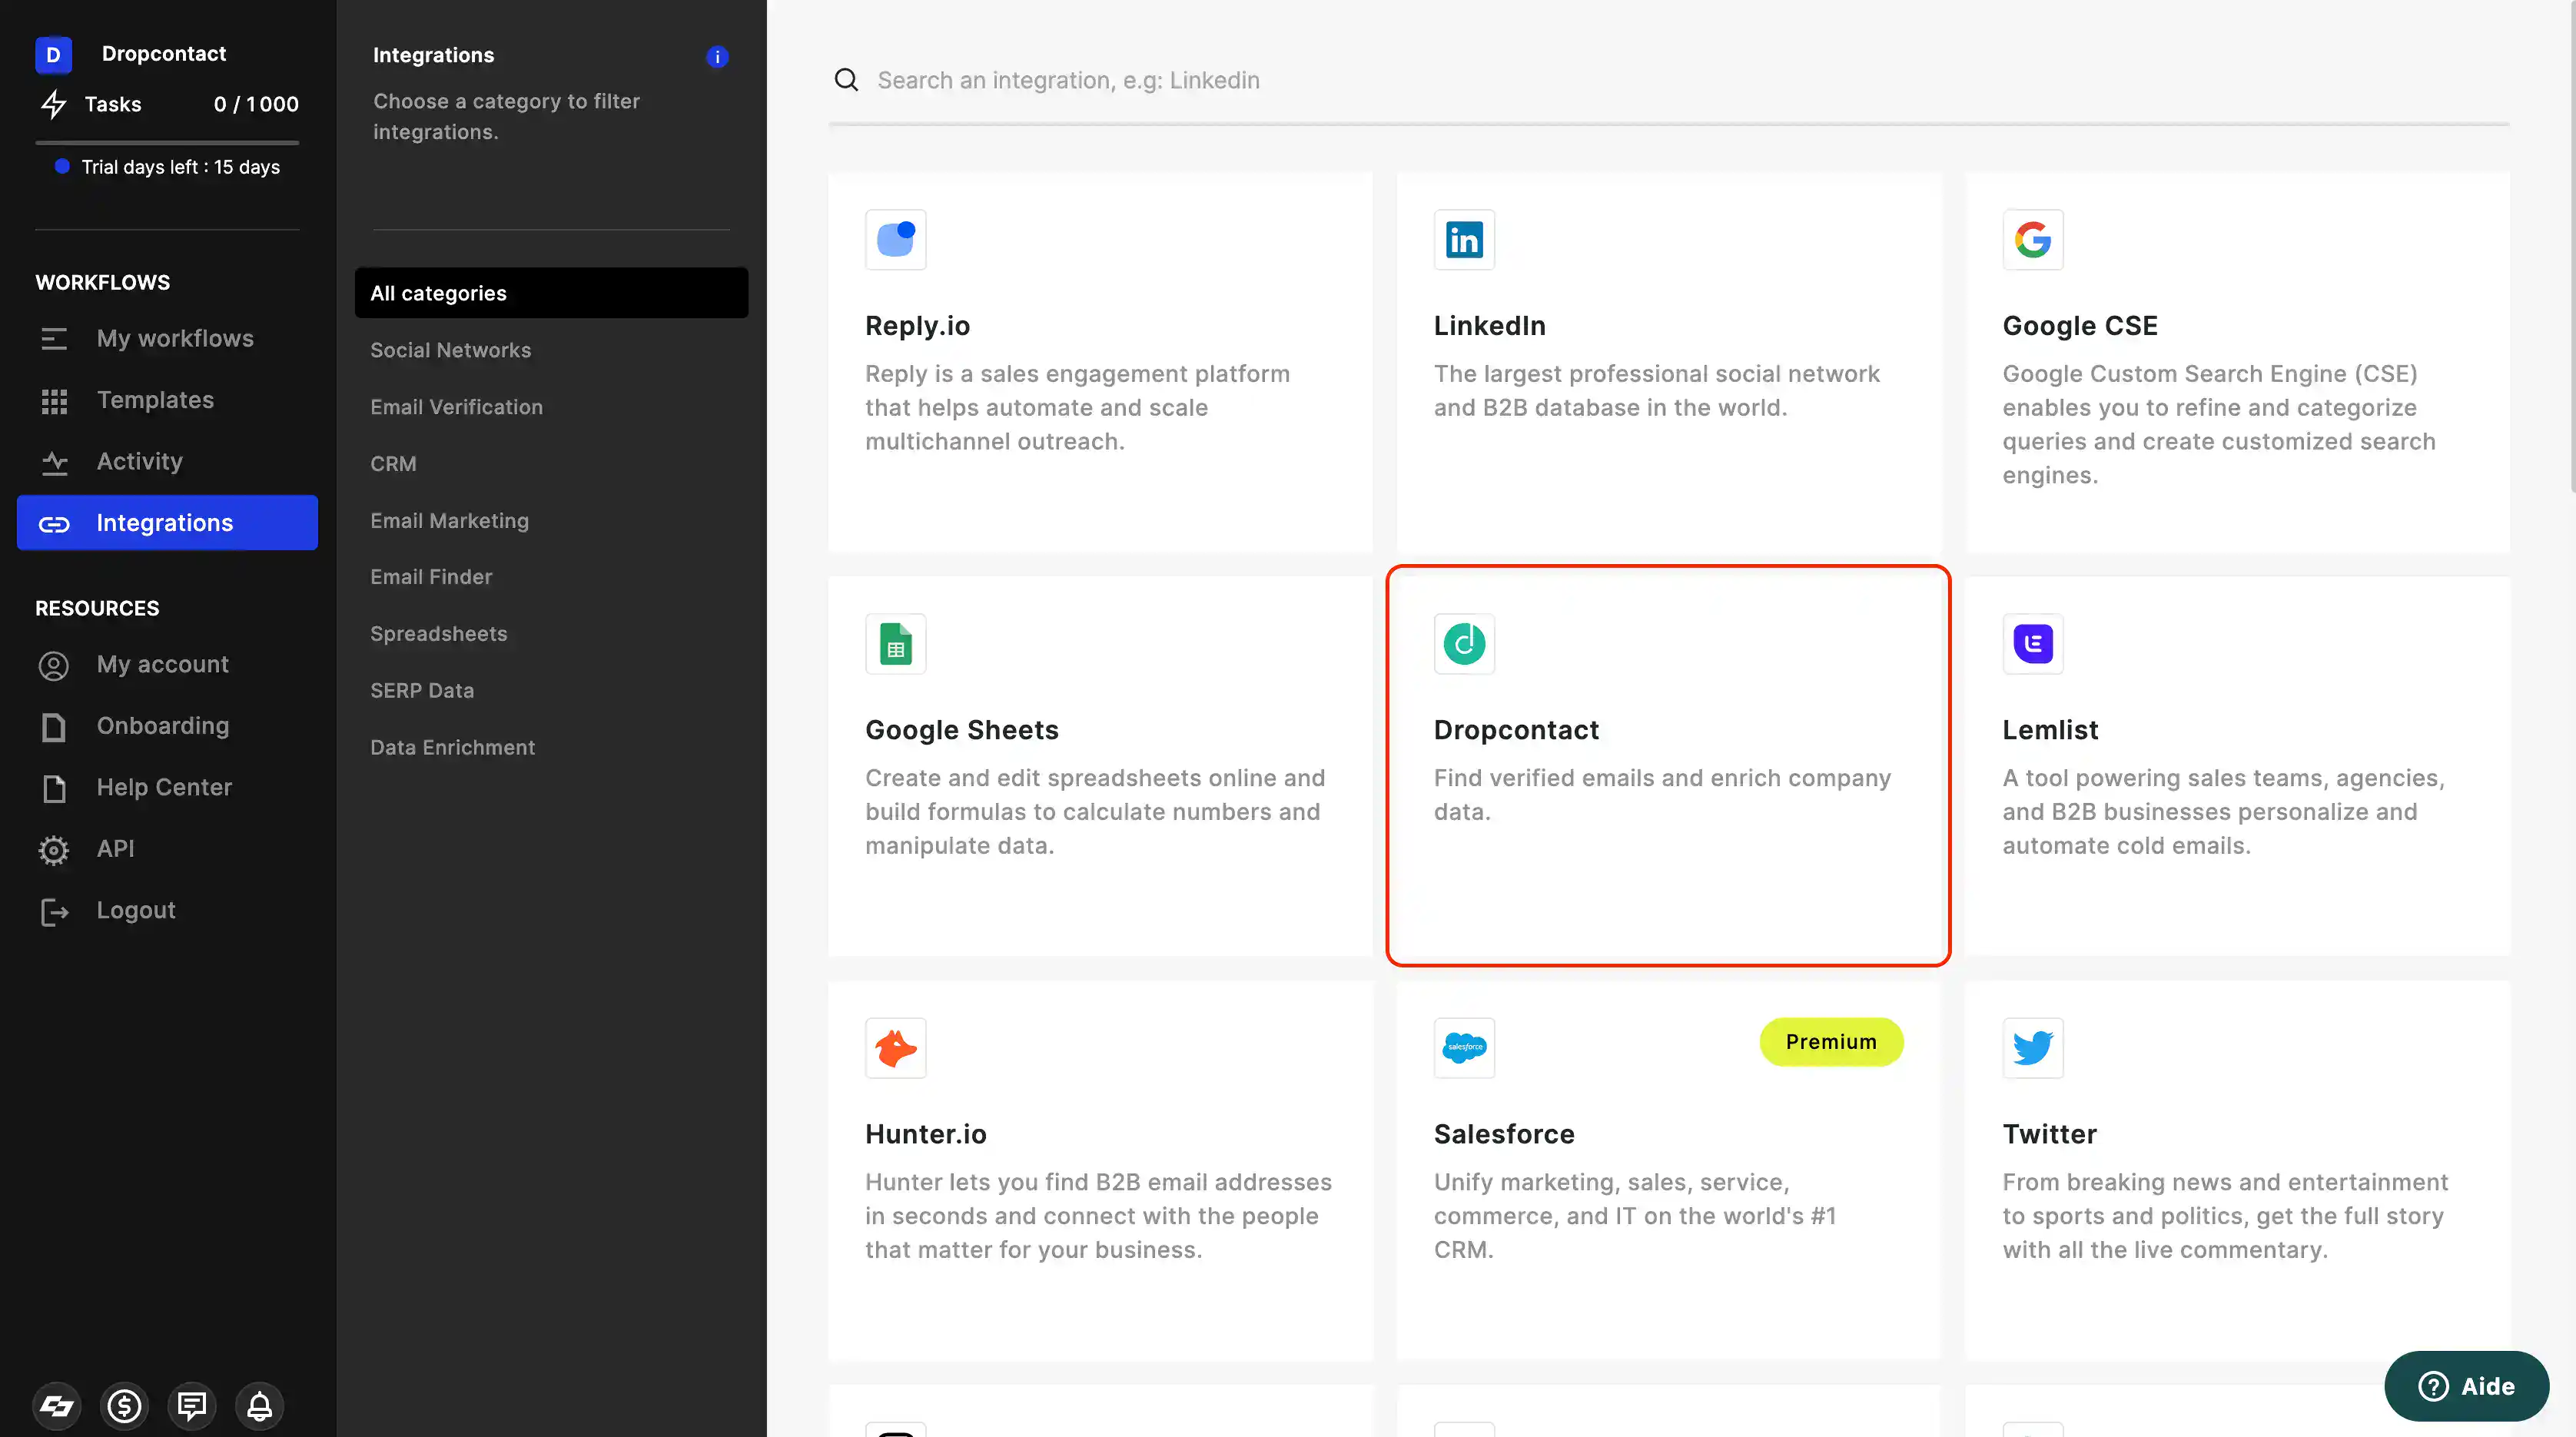Go to the Templates page
Viewport: 2576px width, 1437px height.
155,400
